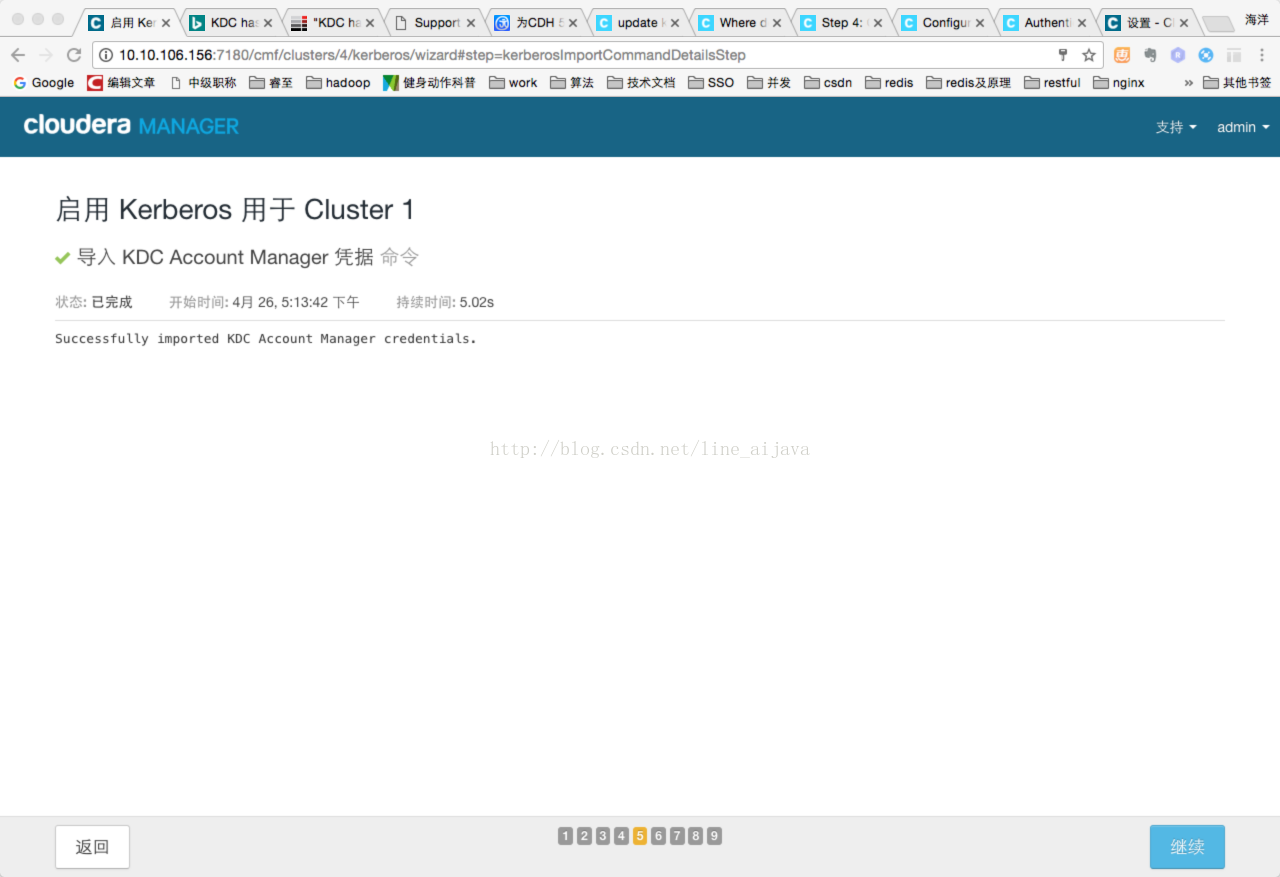This screenshot has height=877, width=1280.
Task: Open the nginx bookmark folder
Action: pos(1119,83)
